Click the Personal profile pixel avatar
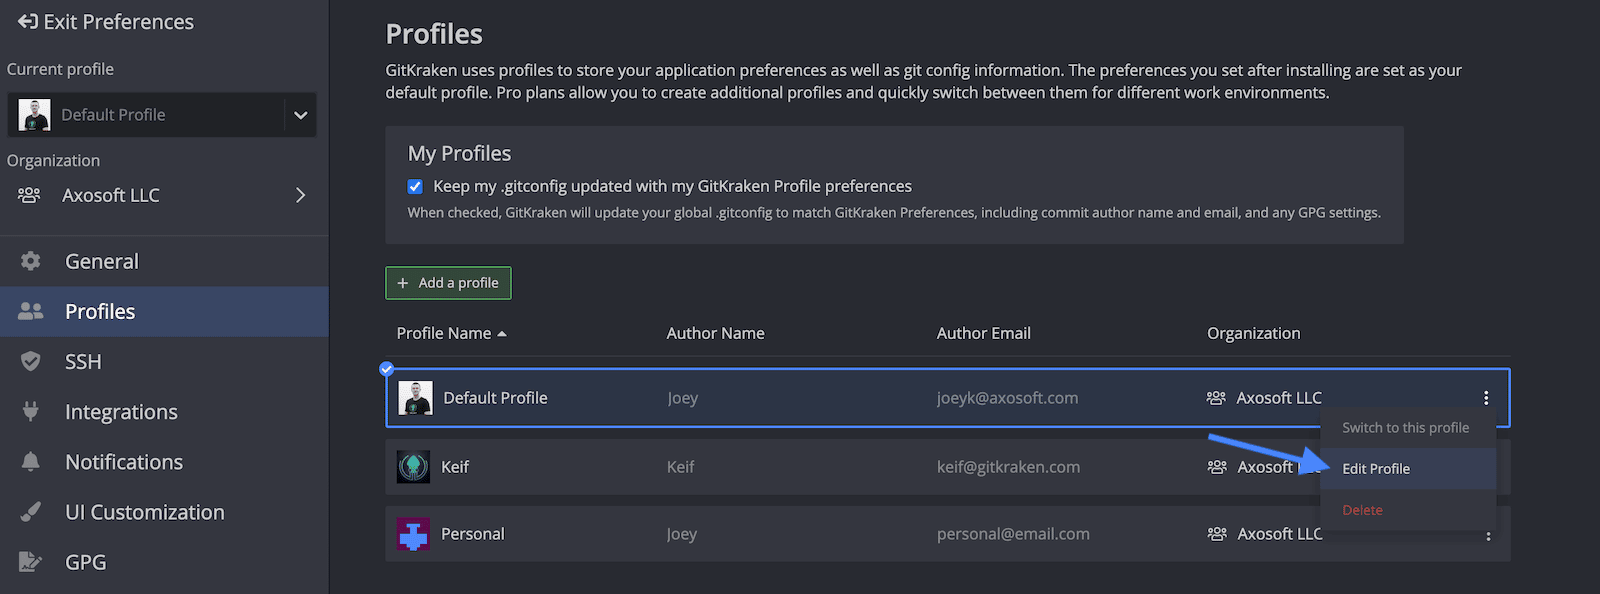 (413, 534)
